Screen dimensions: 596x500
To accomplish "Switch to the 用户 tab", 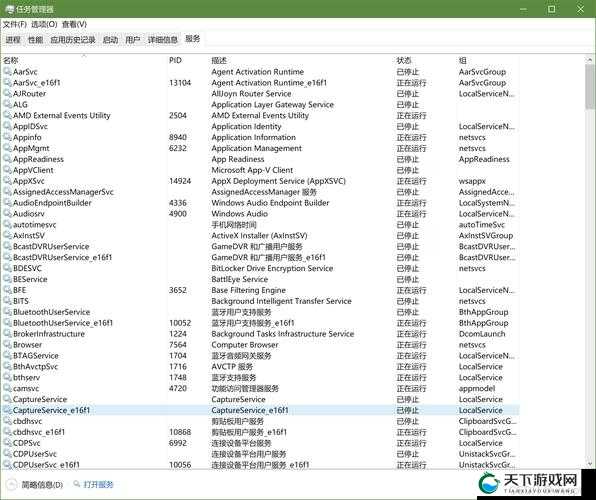I will tap(133, 40).
